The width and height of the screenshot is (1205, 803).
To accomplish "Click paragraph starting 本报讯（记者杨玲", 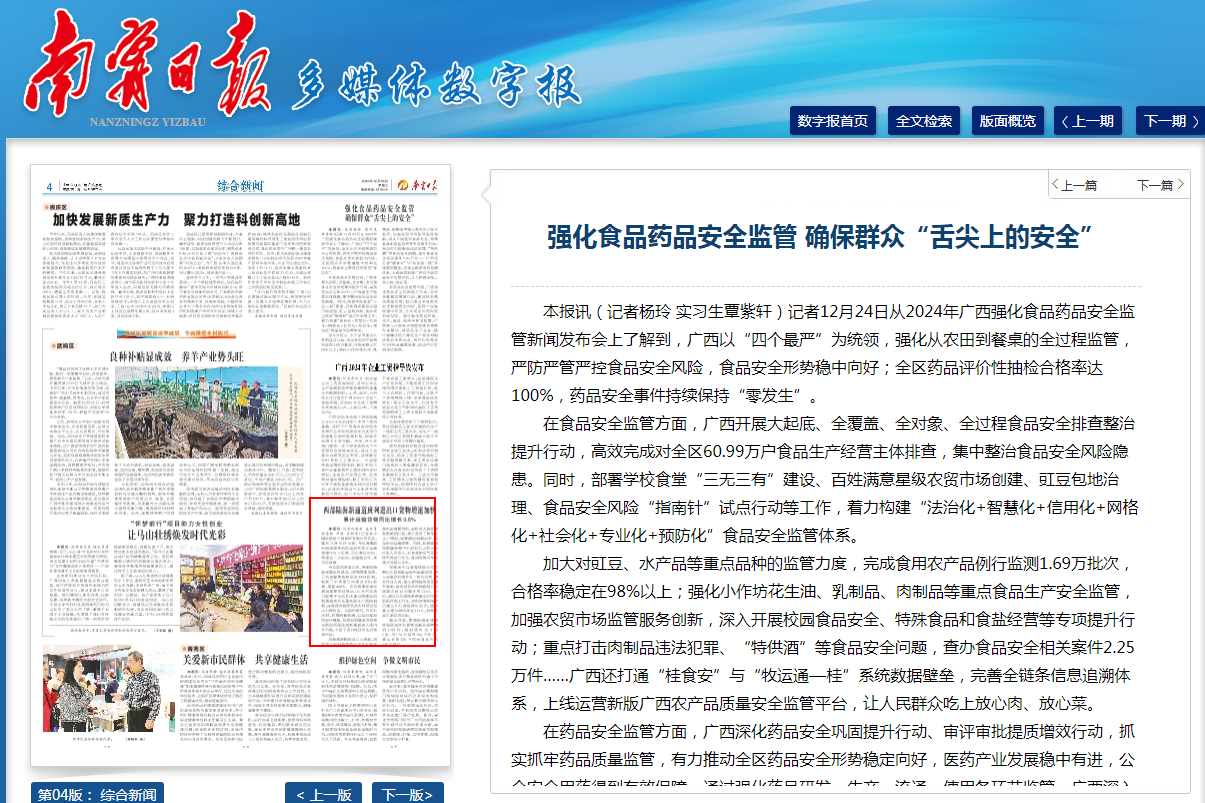I will point(824,352).
